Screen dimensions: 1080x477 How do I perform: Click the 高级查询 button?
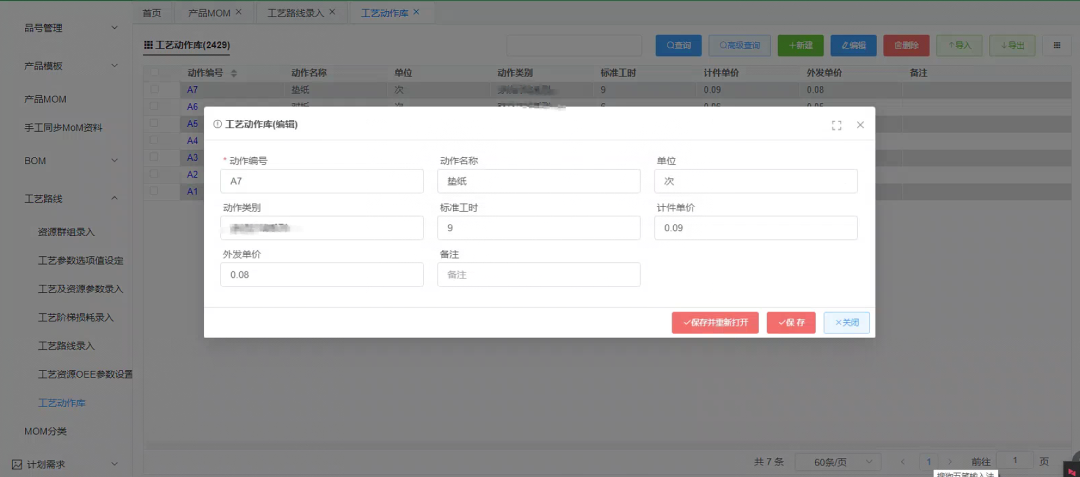[x=740, y=45]
